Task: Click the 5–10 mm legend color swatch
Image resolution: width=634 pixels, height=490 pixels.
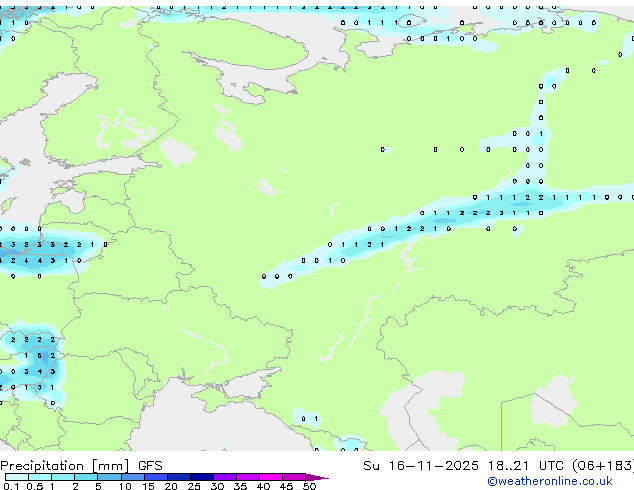Action: click(109, 477)
